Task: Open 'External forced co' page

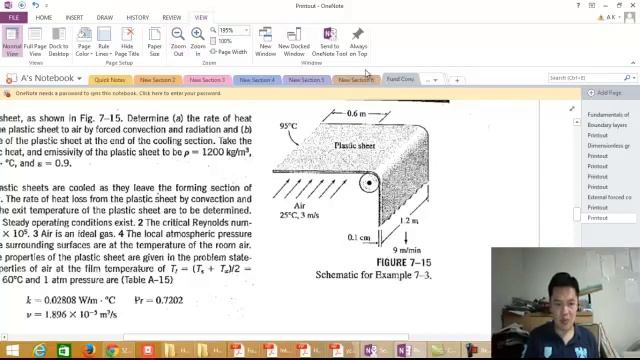Action: (609, 197)
